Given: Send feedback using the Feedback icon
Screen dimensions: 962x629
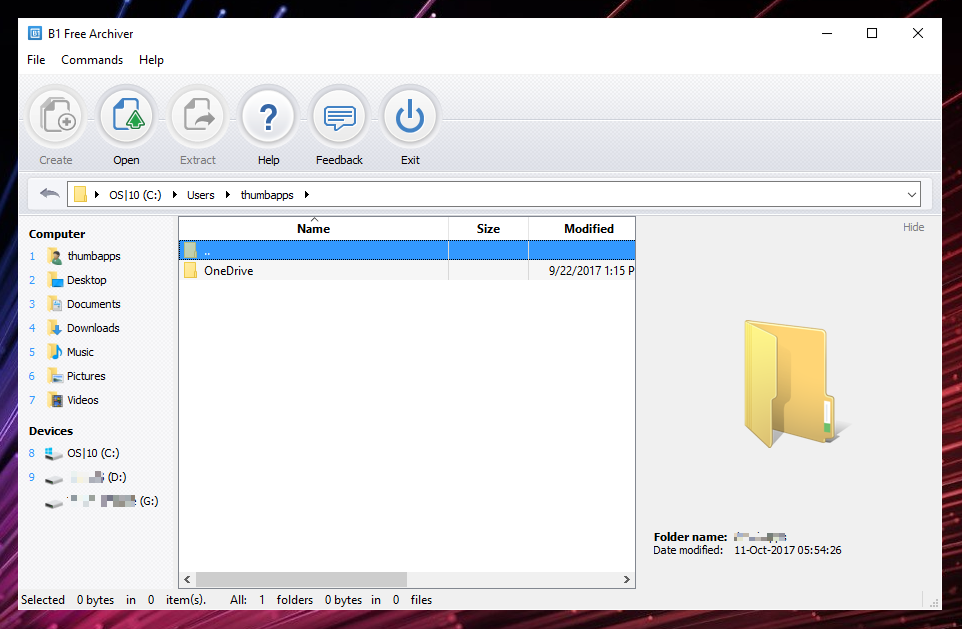Looking at the screenshot, I should (x=339, y=116).
